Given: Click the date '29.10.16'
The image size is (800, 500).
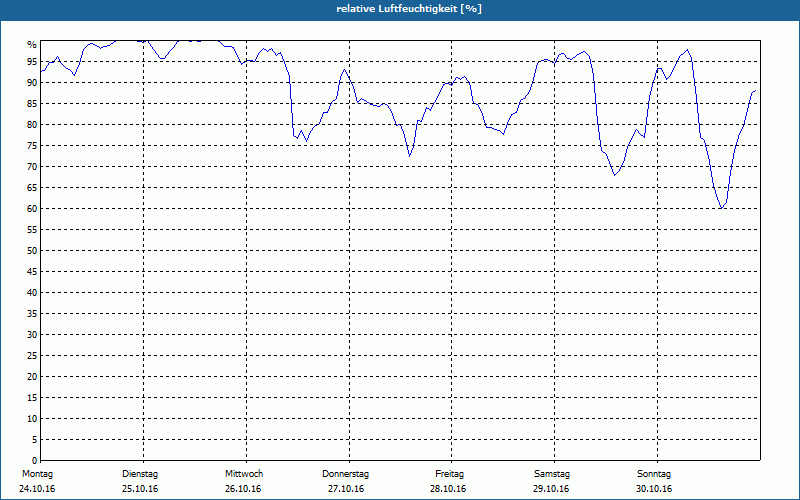Looking at the screenshot, I should [551, 489].
